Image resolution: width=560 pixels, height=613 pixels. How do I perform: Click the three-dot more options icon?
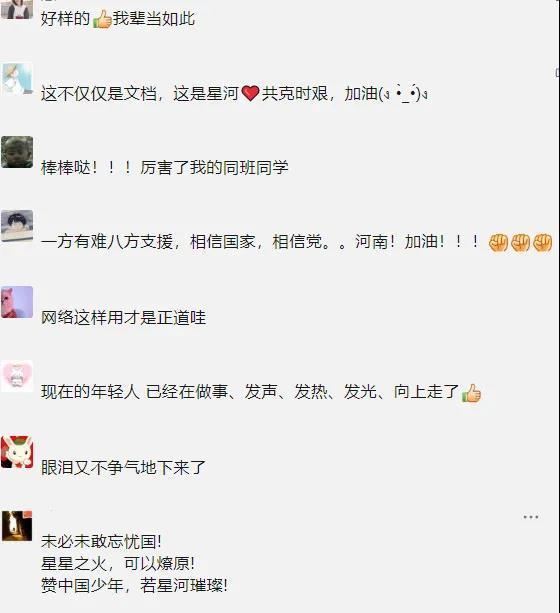pos(531,517)
